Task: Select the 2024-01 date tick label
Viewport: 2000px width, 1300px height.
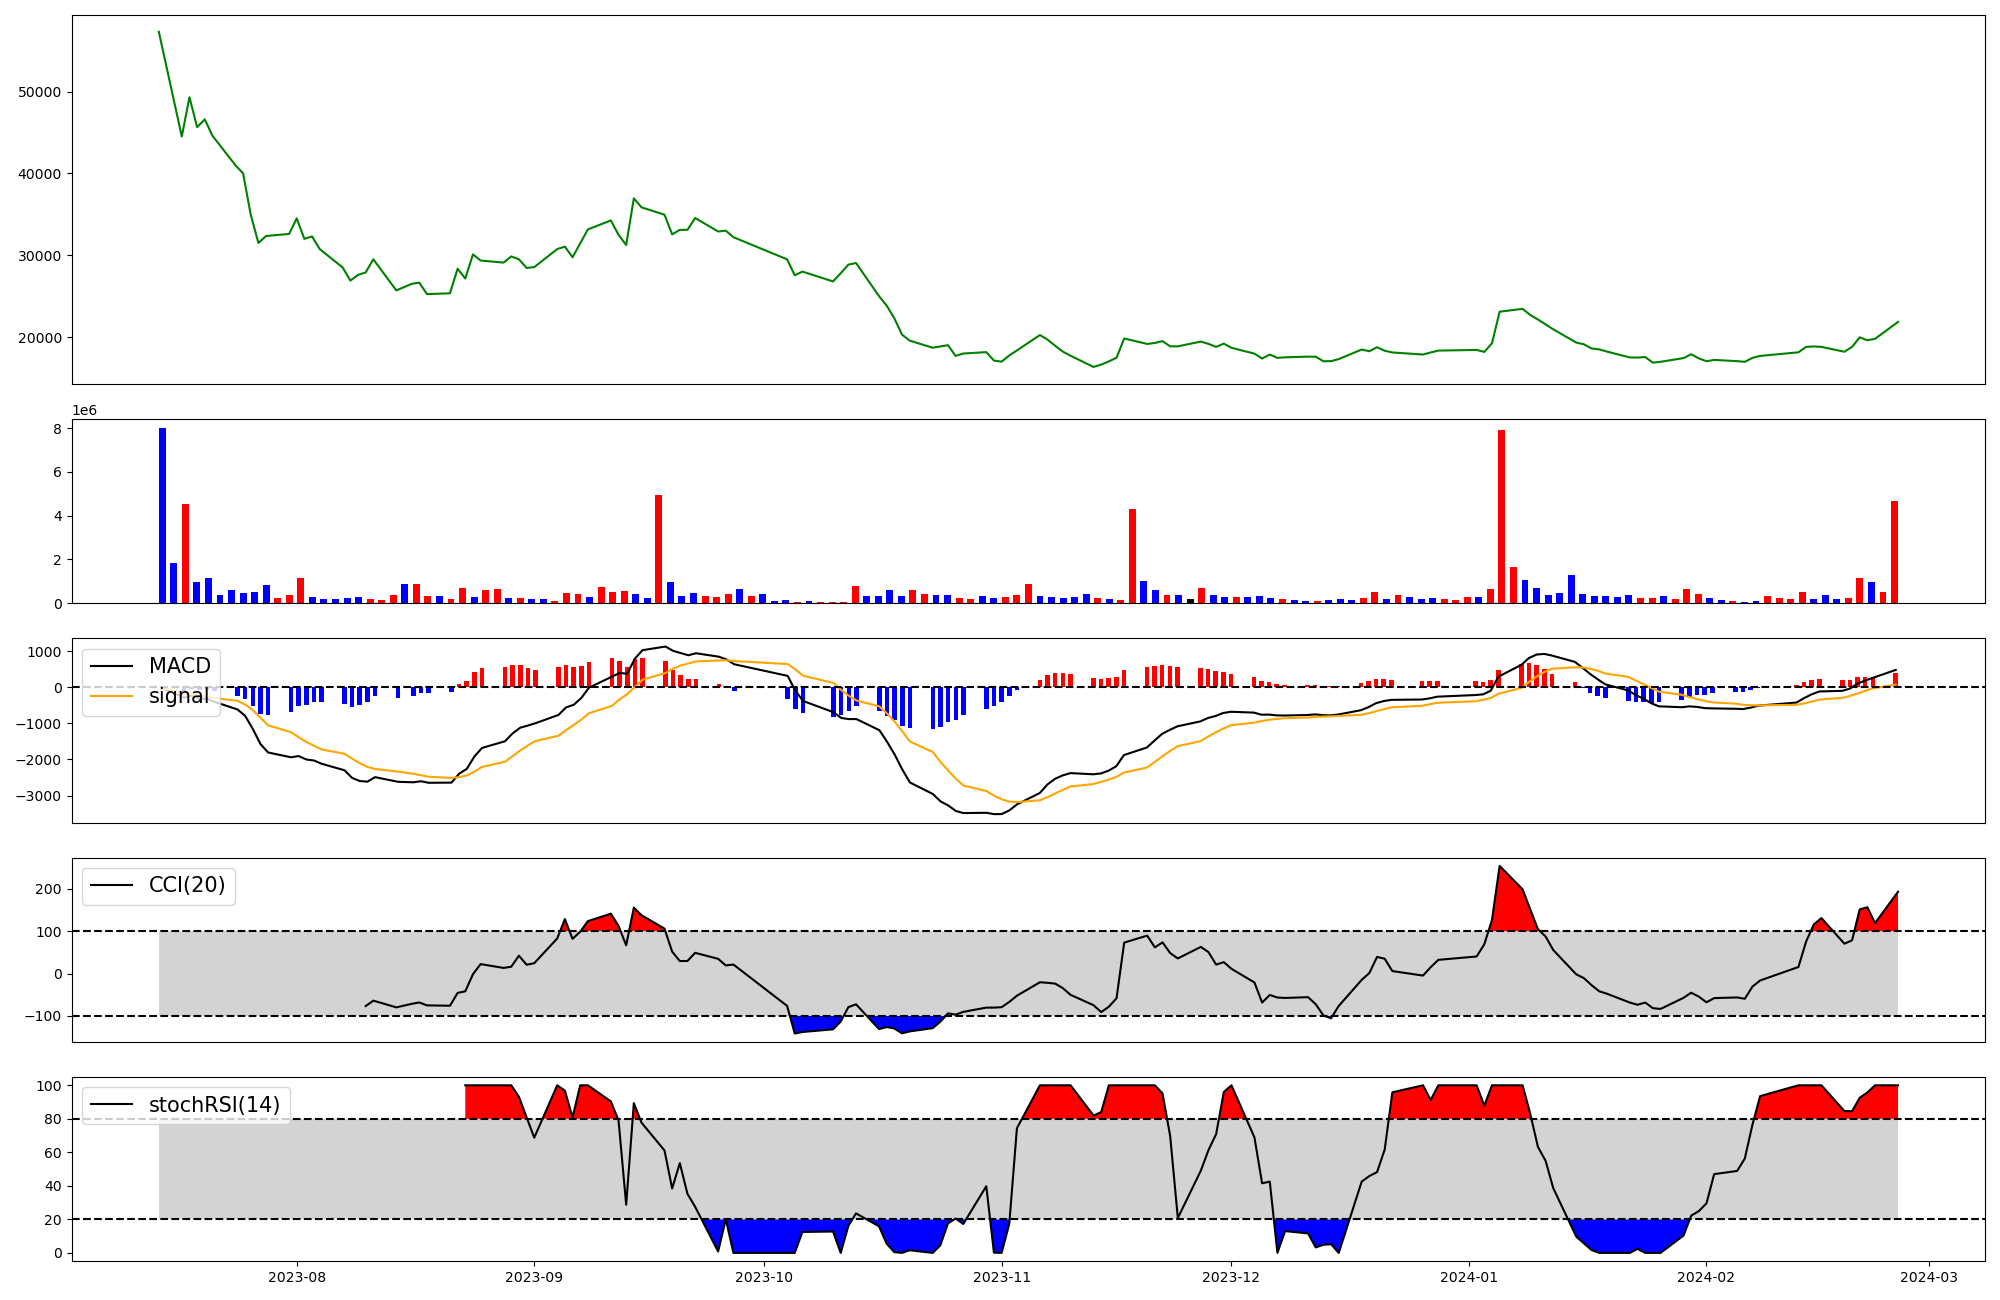Action: [x=1468, y=1277]
